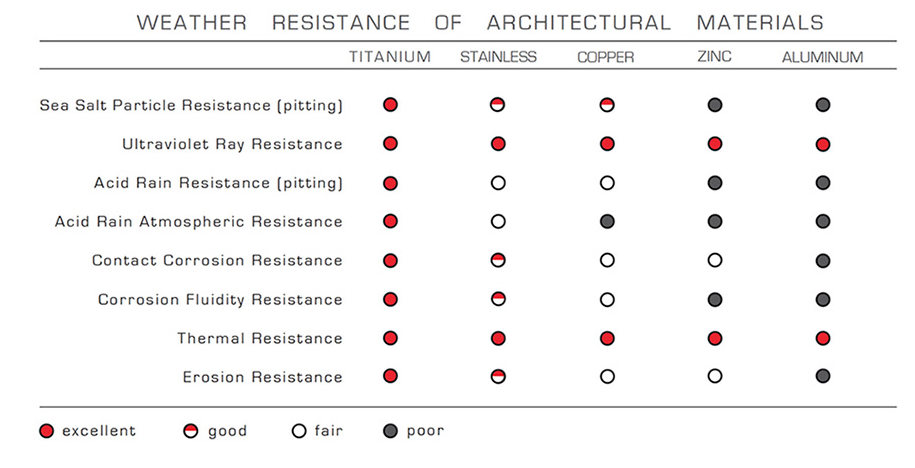Click Titanium's Sea Salt Particle Resistance red dot

(390, 105)
